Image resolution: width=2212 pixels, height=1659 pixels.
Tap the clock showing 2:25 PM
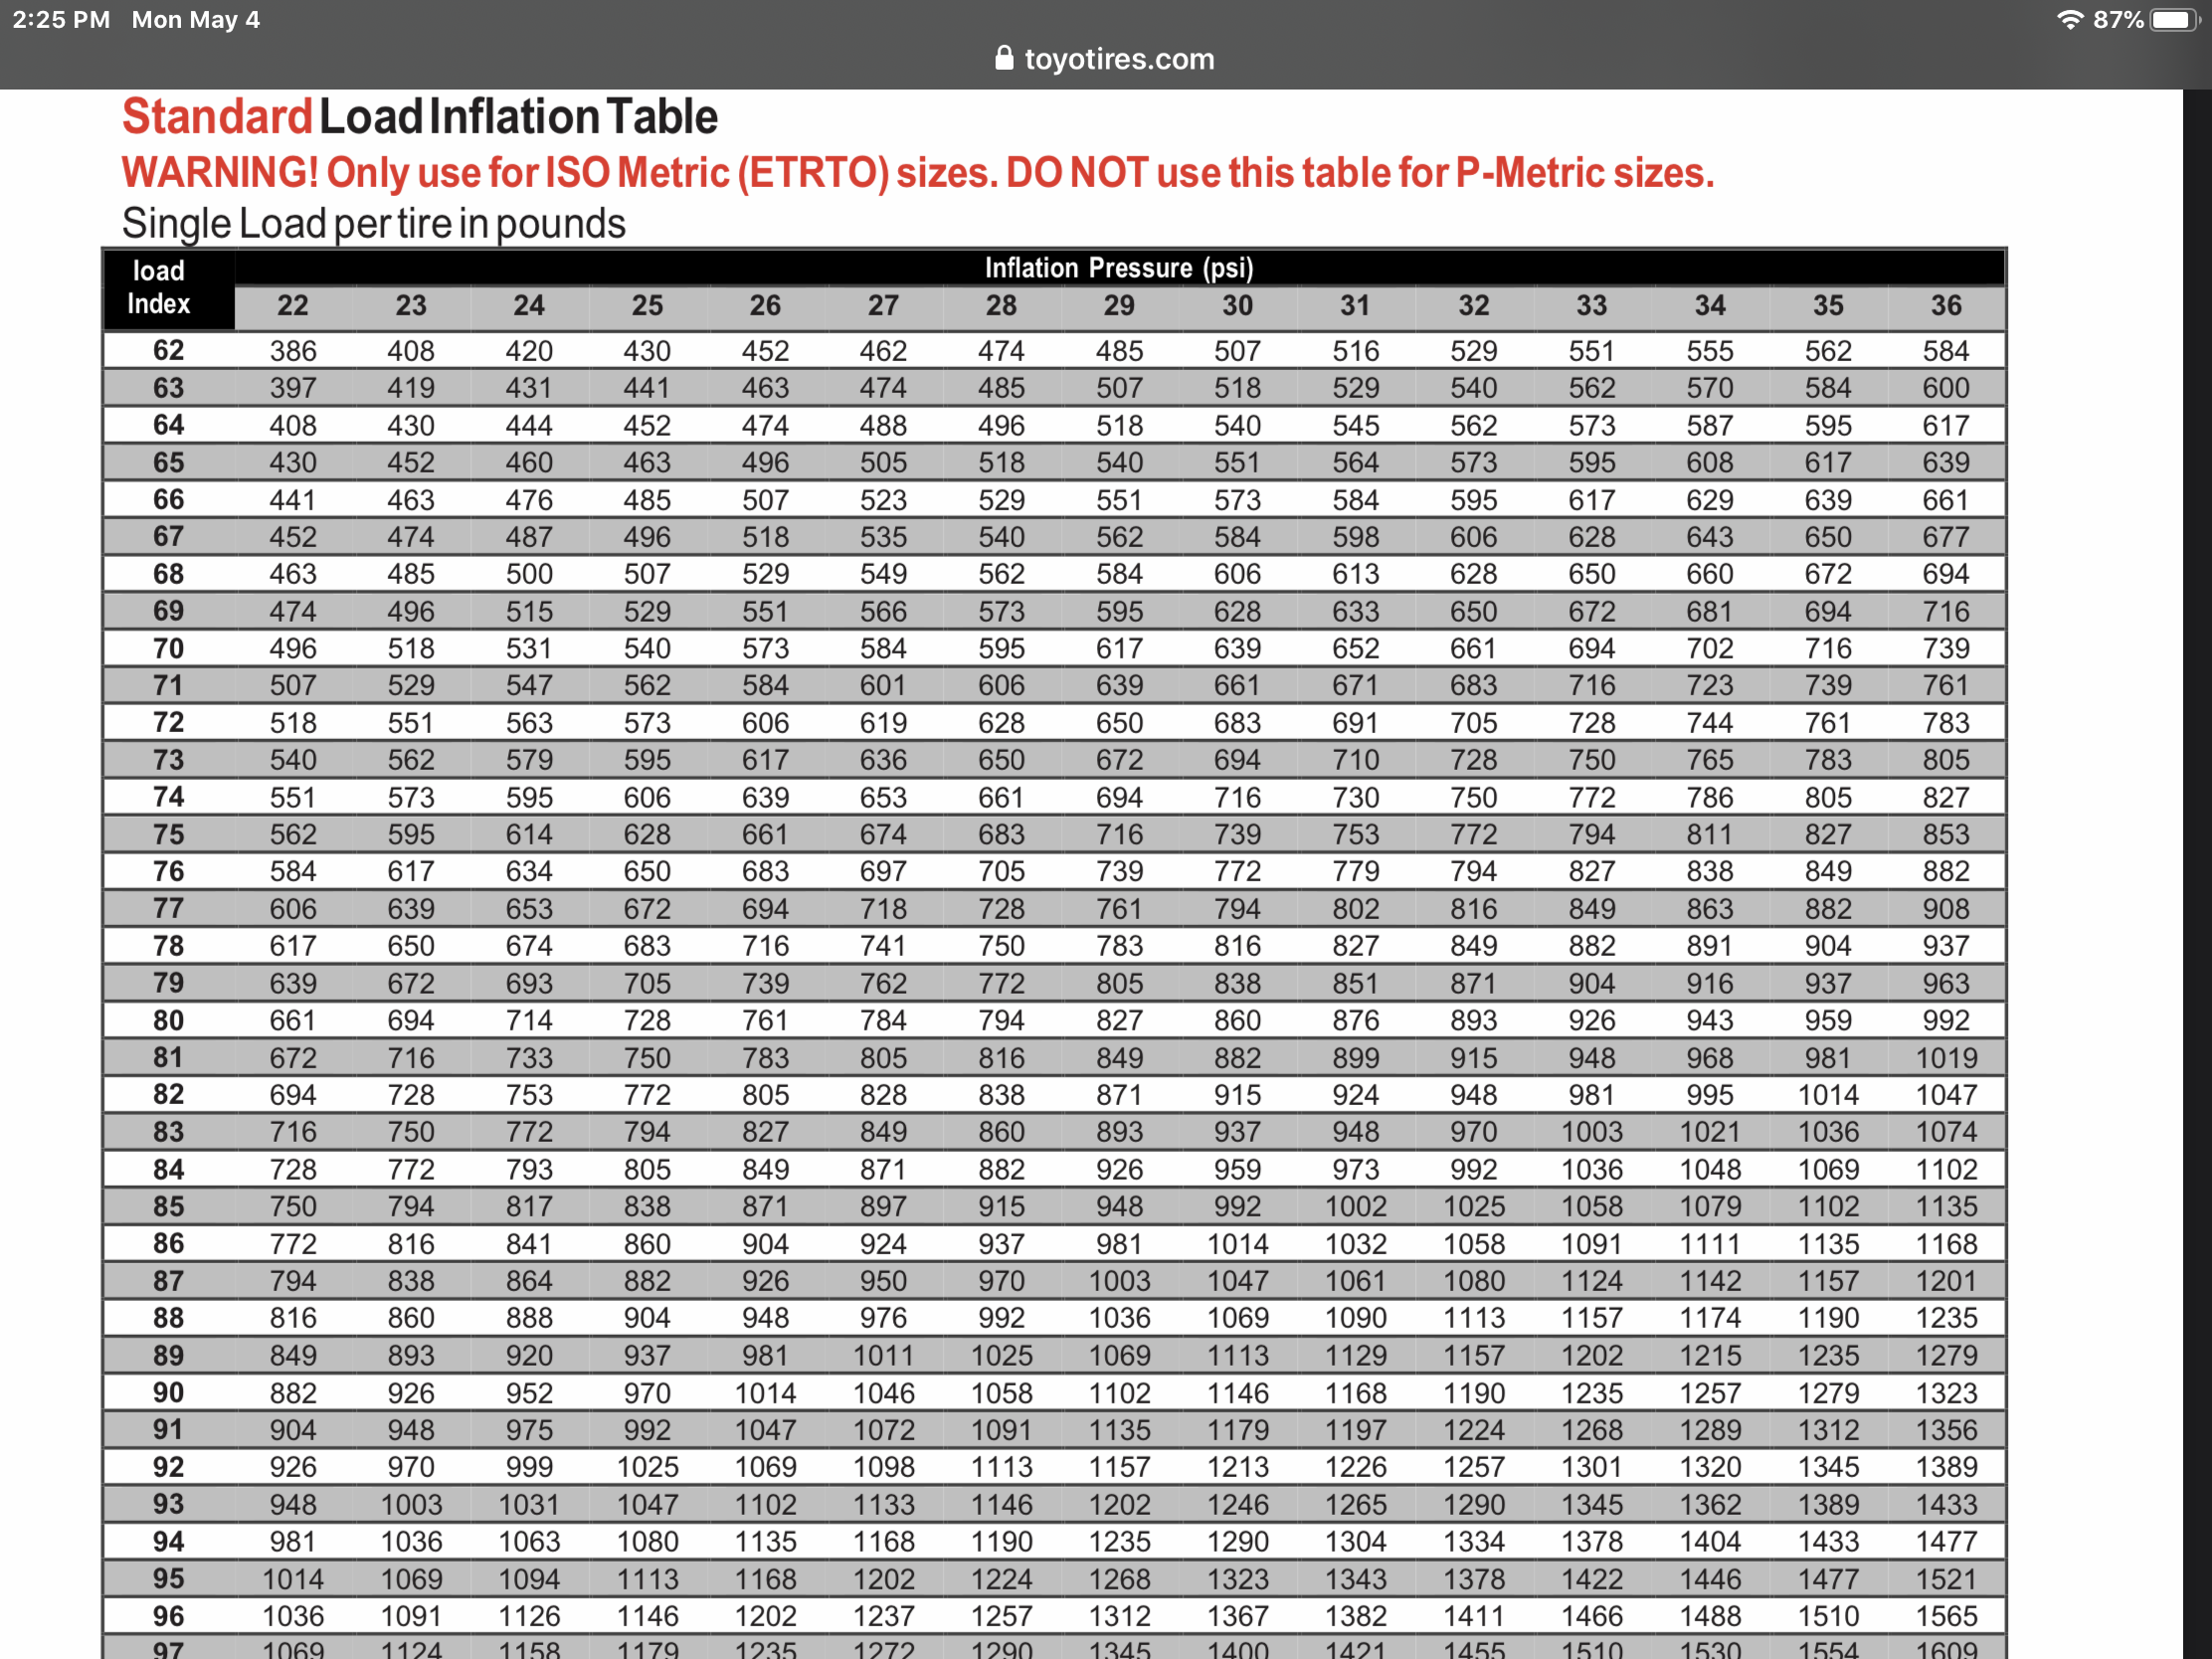point(60,19)
